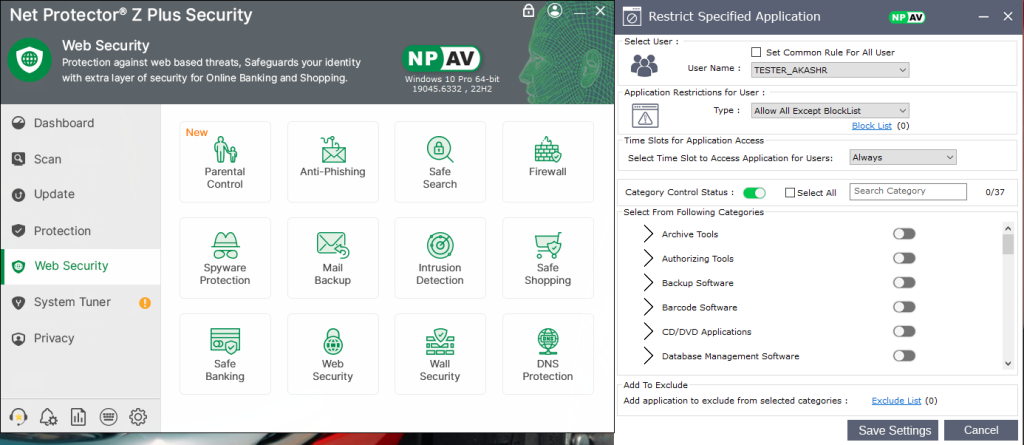This screenshot has width=1024, height=445.
Task: Select System Tuner in the sidebar
Action: [72, 302]
